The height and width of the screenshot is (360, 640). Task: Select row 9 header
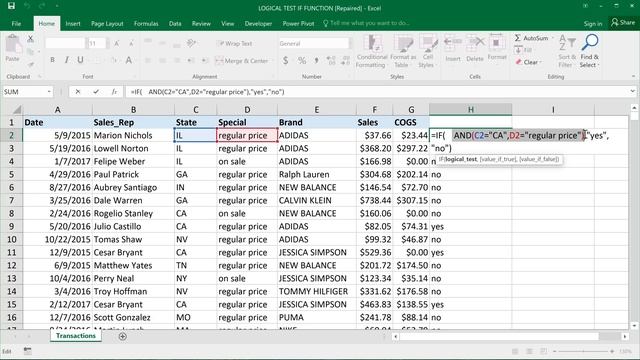click(x=11, y=226)
